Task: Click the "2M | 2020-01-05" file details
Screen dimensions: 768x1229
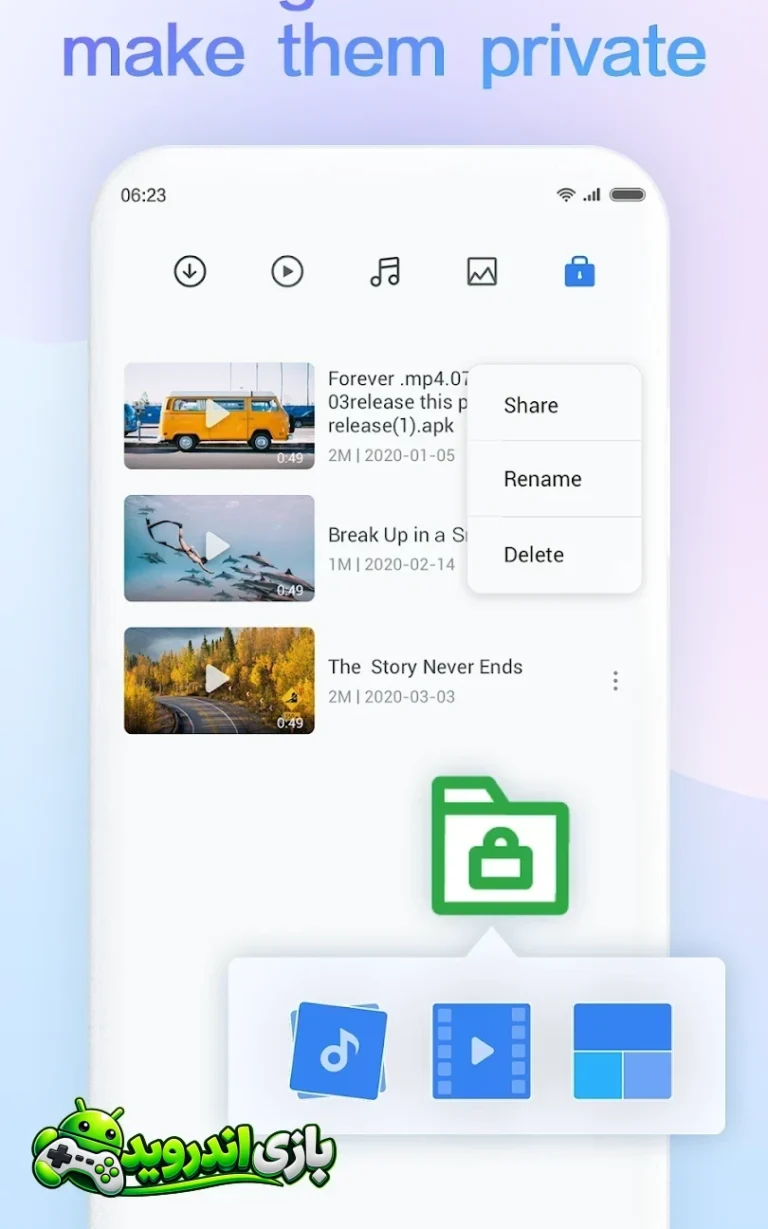Action: click(x=391, y=455)
